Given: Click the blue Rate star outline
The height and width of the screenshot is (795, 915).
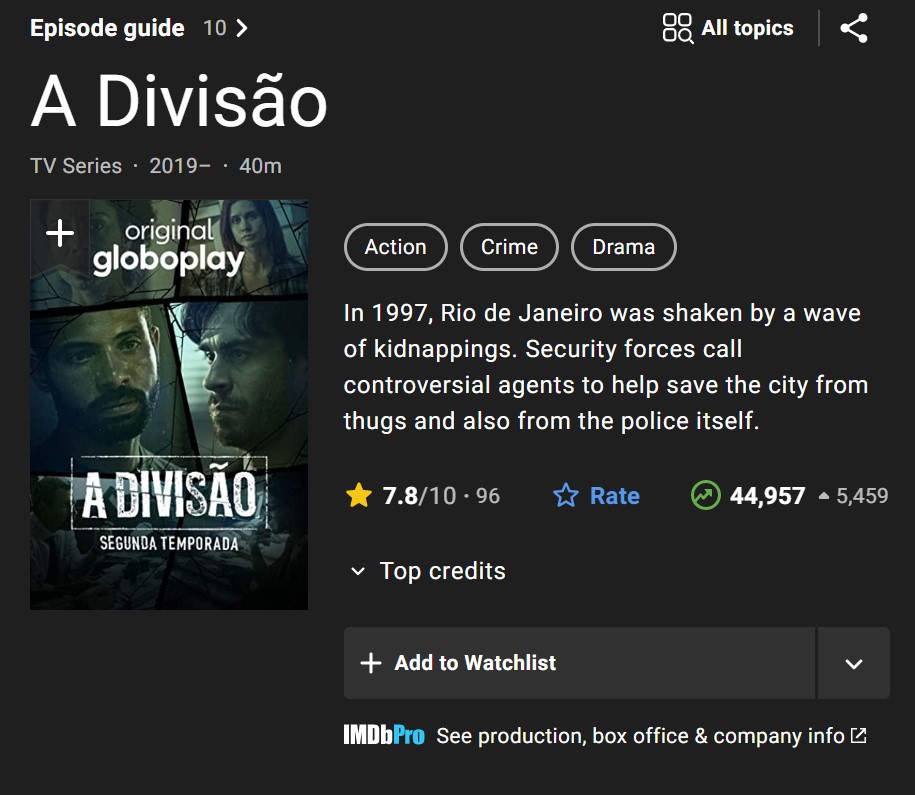Looking at the screenshot, I should tap(565, 496).
